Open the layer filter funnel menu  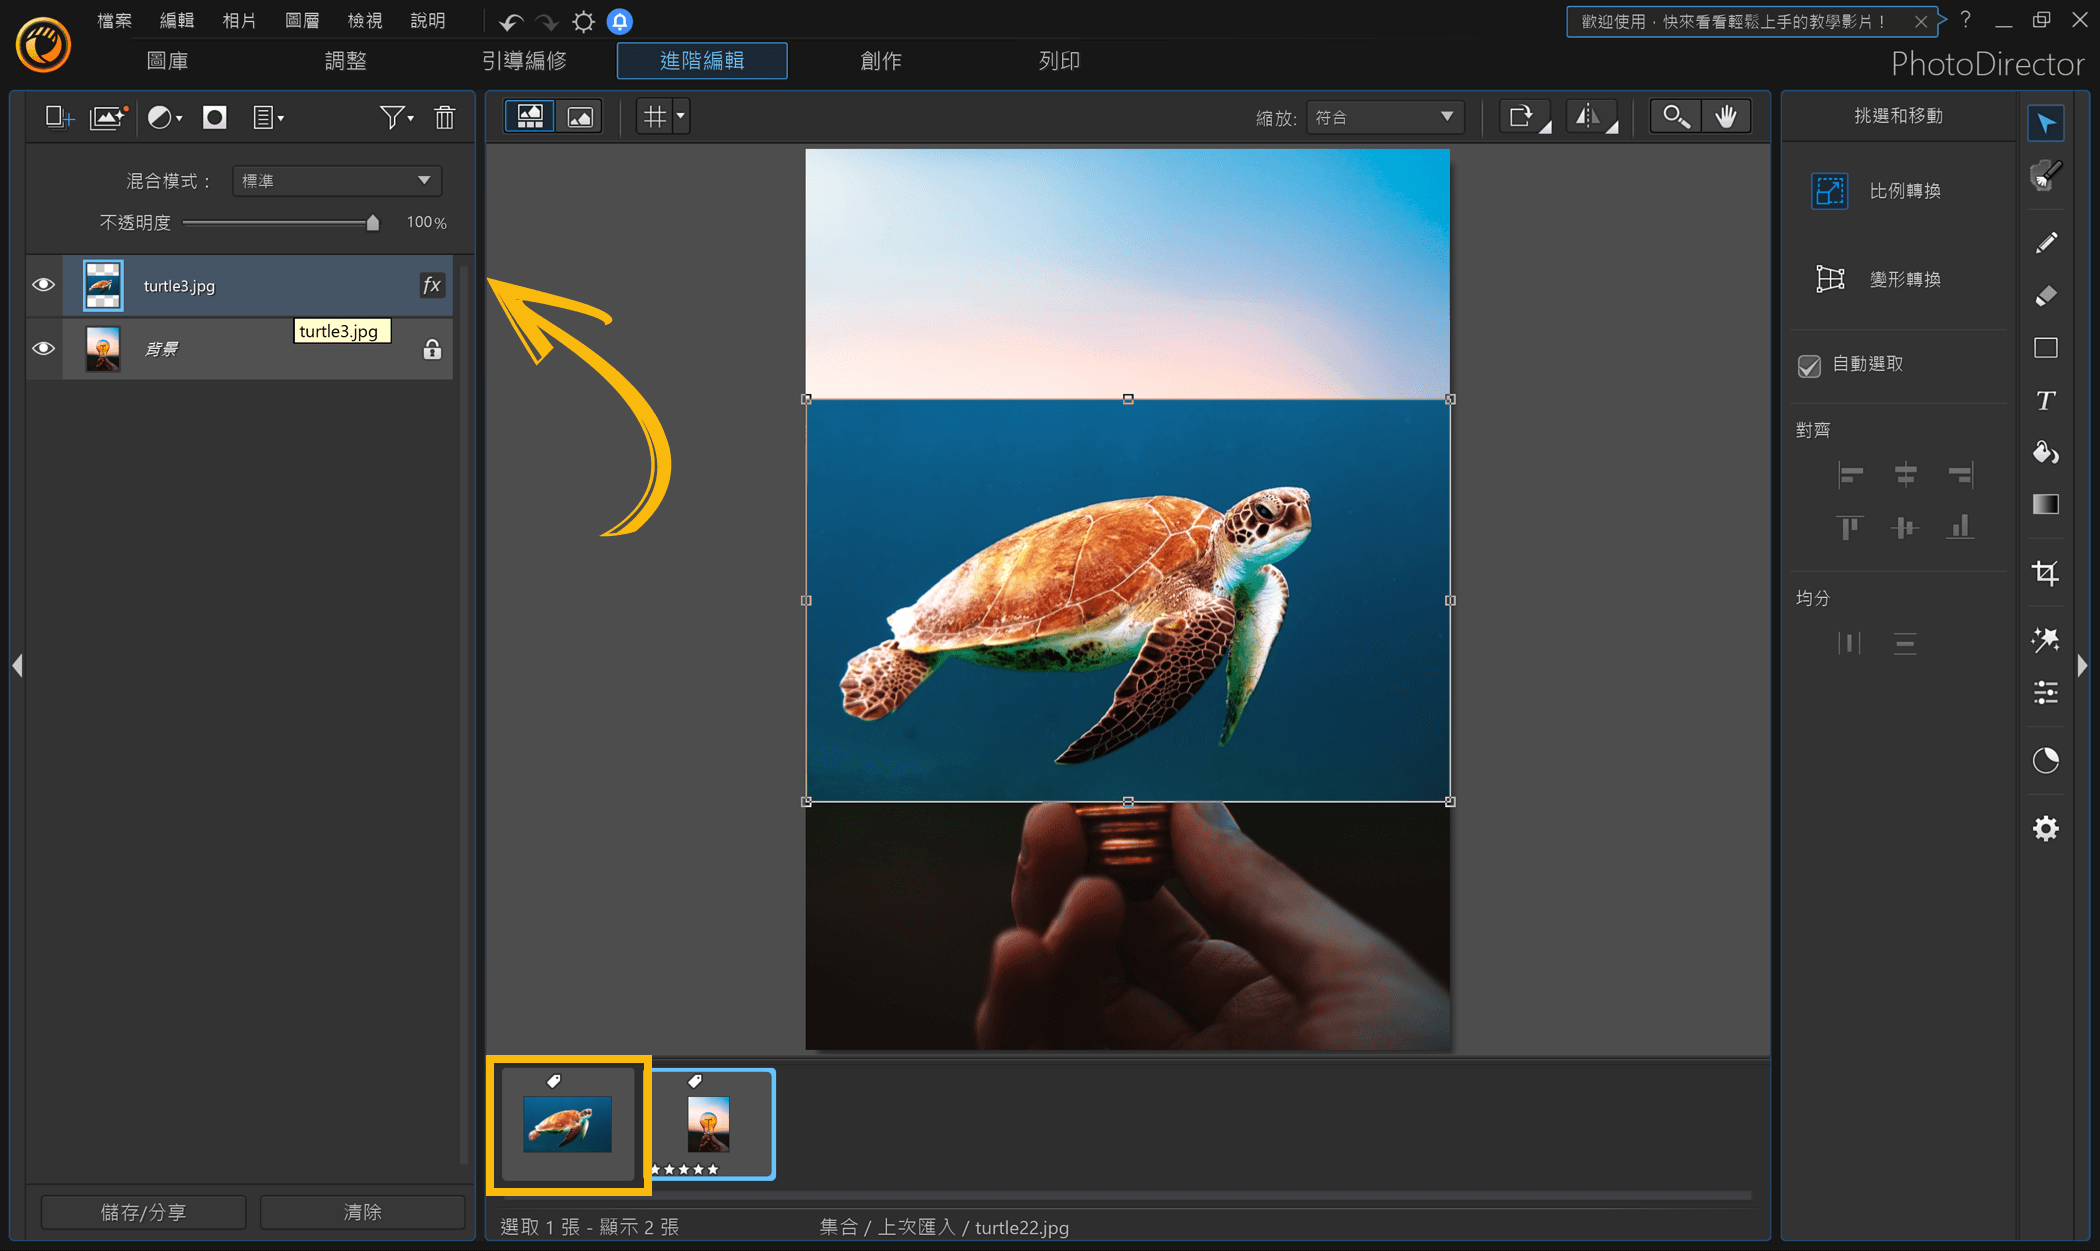click(396, 117)
